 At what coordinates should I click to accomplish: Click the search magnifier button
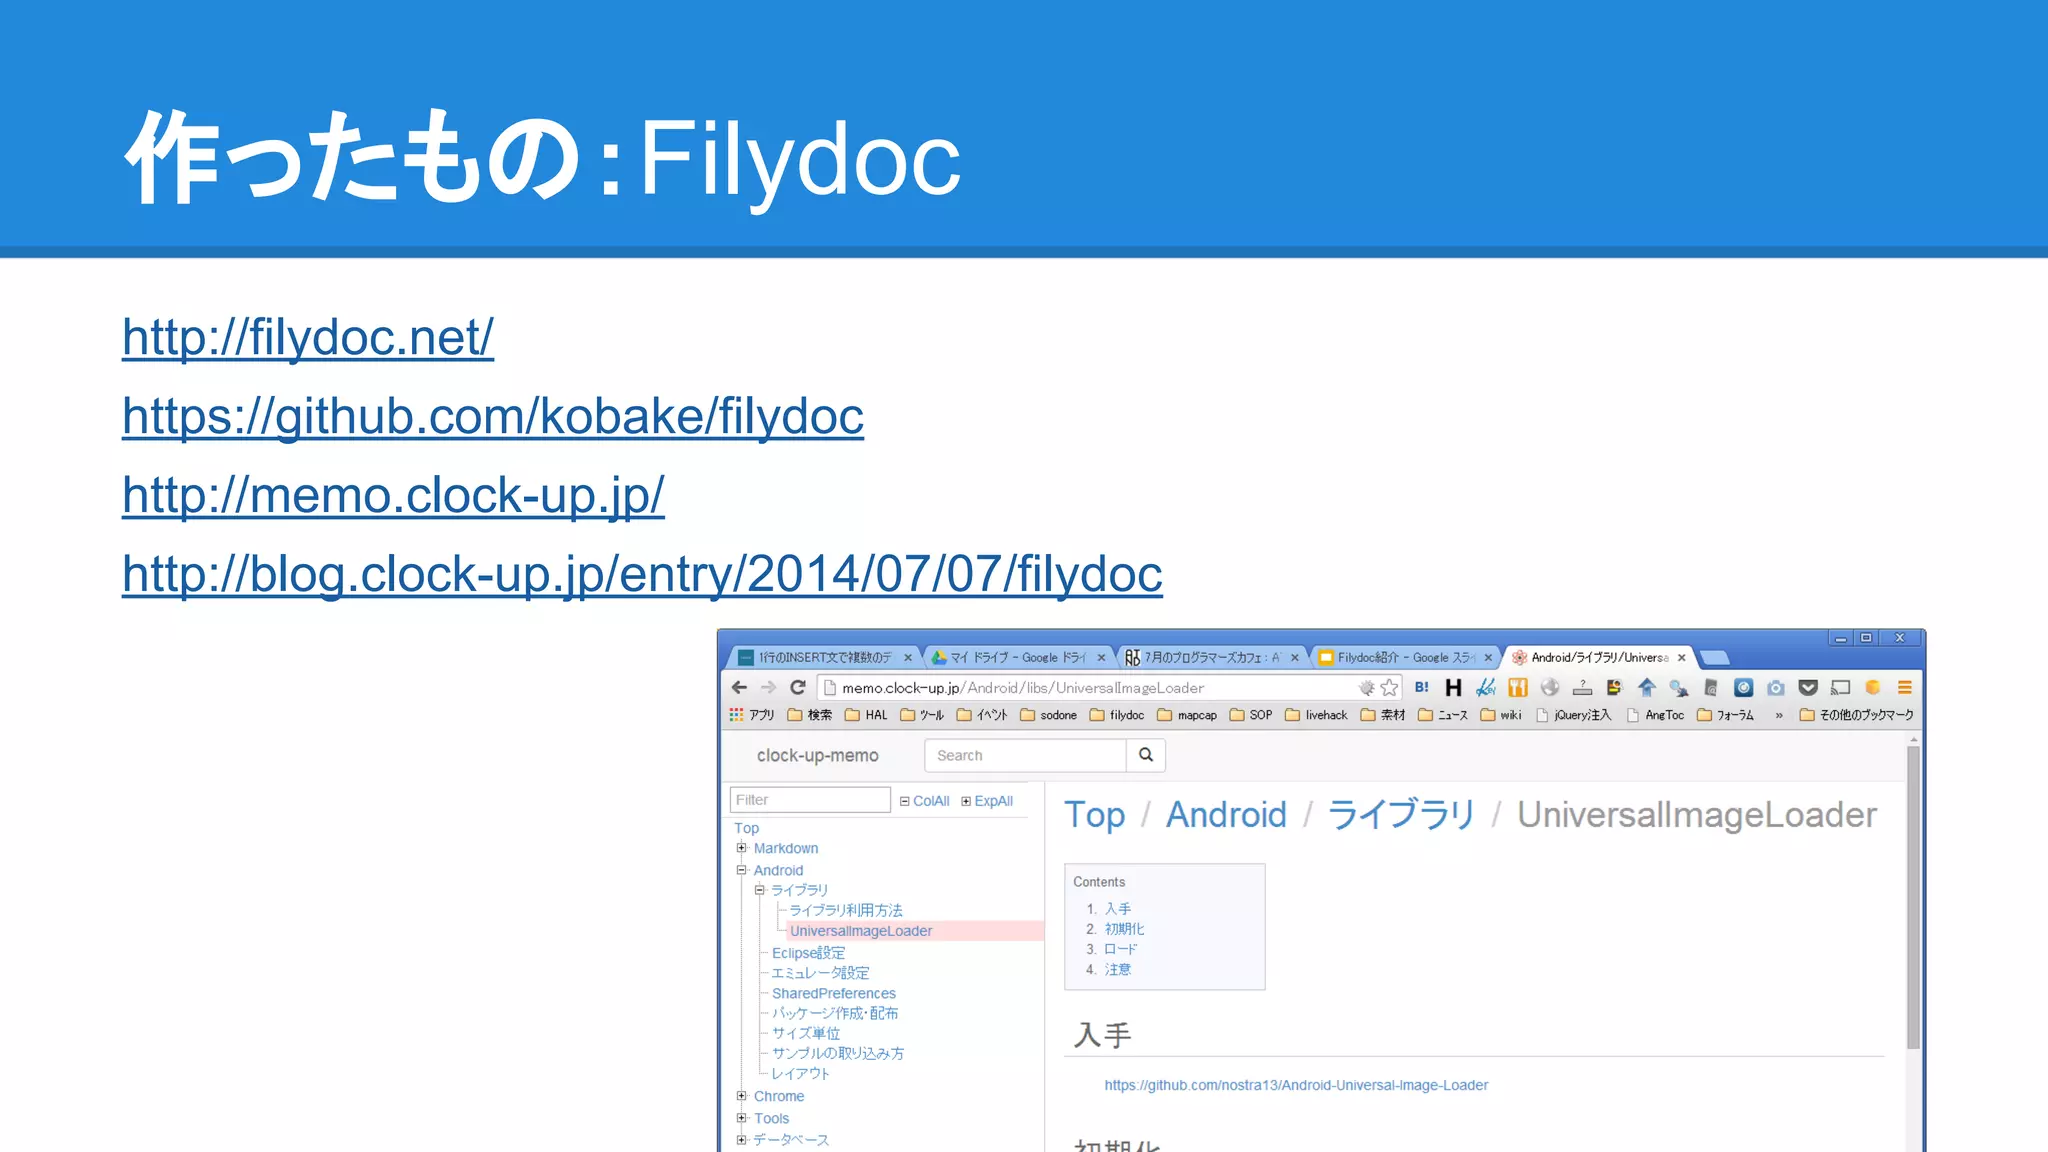tap(1146, 755)
